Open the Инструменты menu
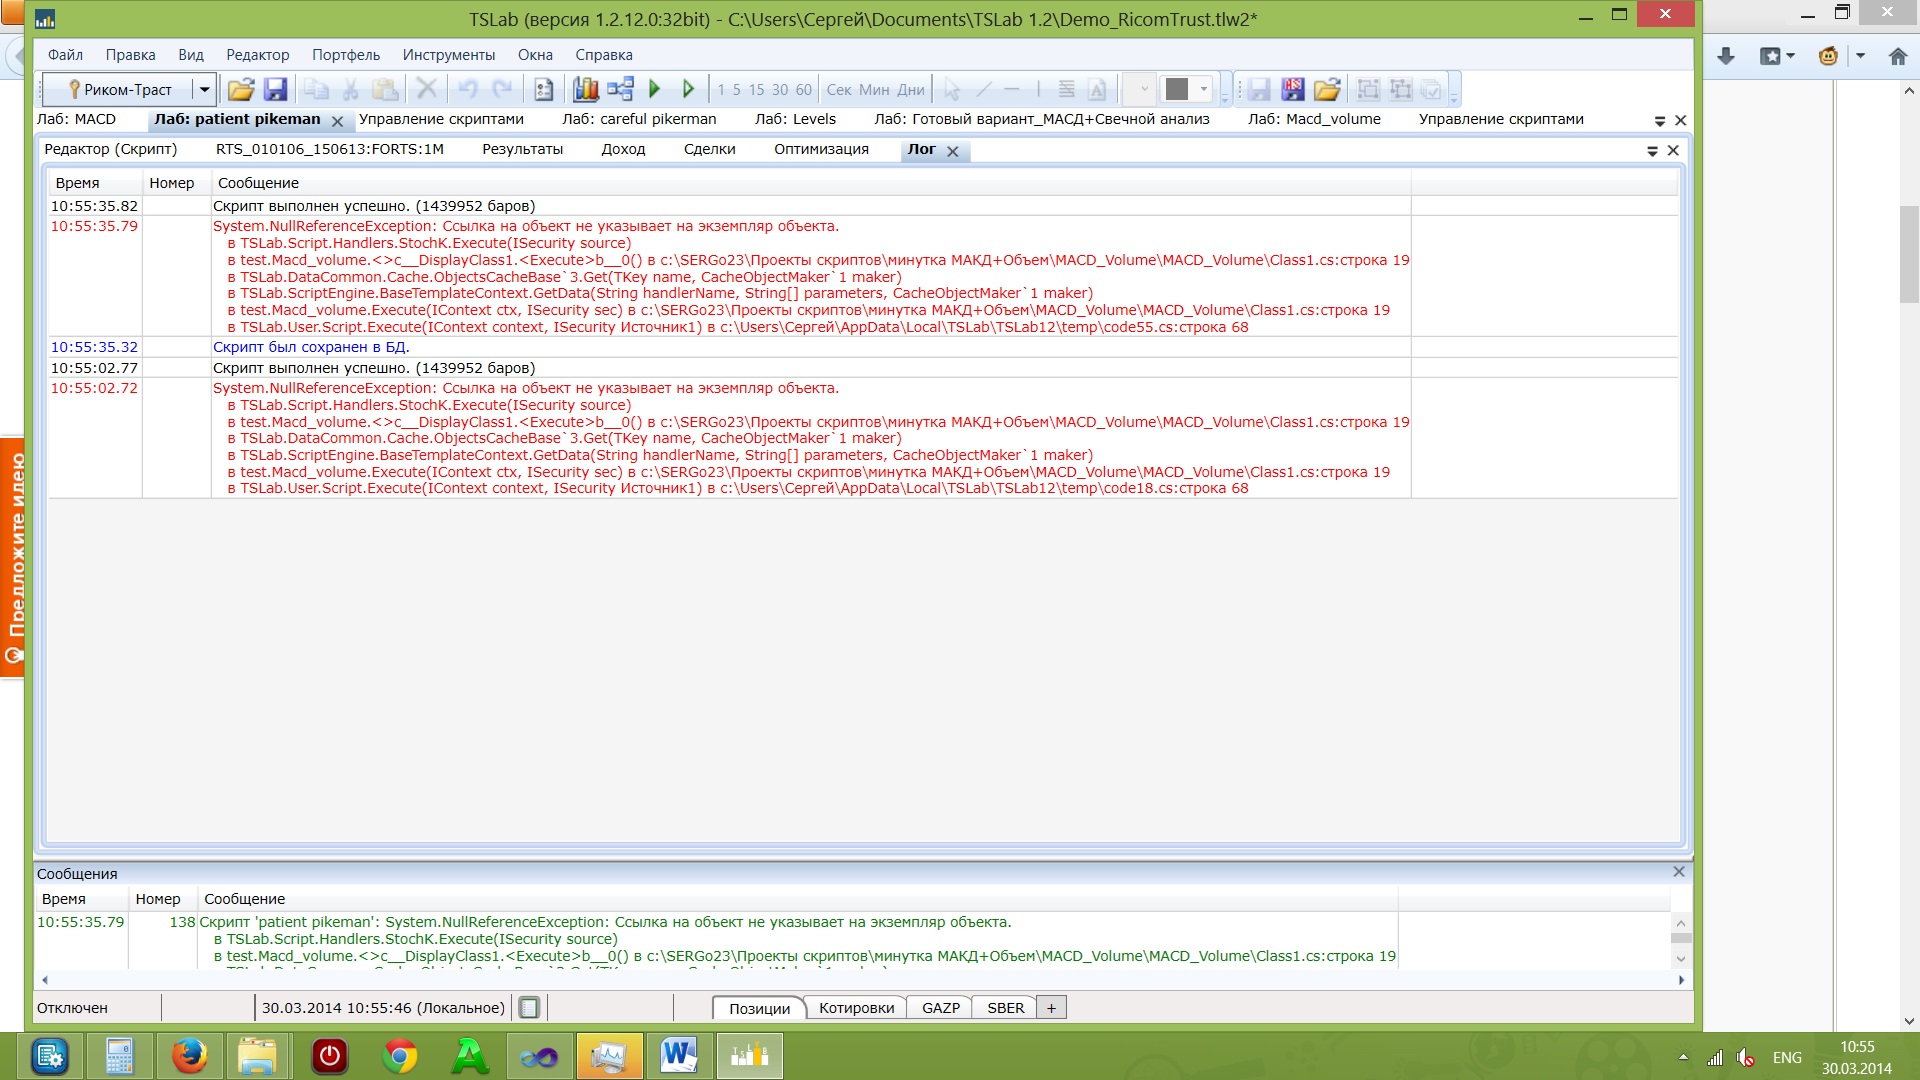Image resolution: width=1920 pixels, height=1080 pixels. click(448, 55)
